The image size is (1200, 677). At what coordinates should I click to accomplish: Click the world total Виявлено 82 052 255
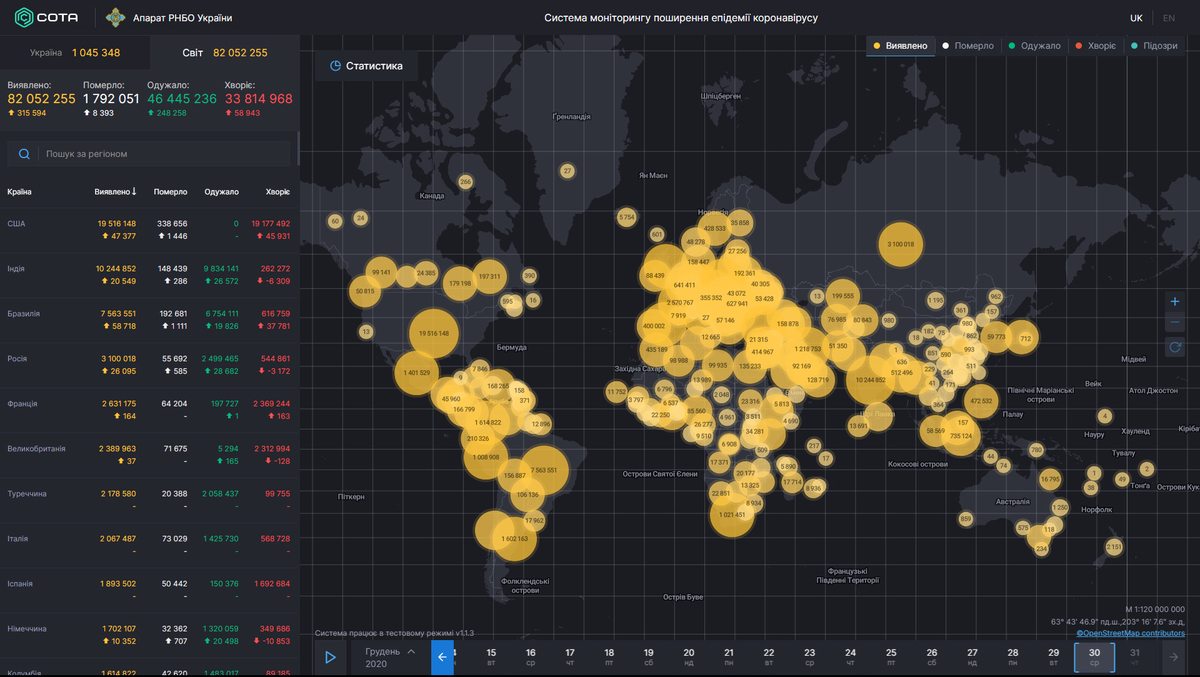(x=42, y=99)
